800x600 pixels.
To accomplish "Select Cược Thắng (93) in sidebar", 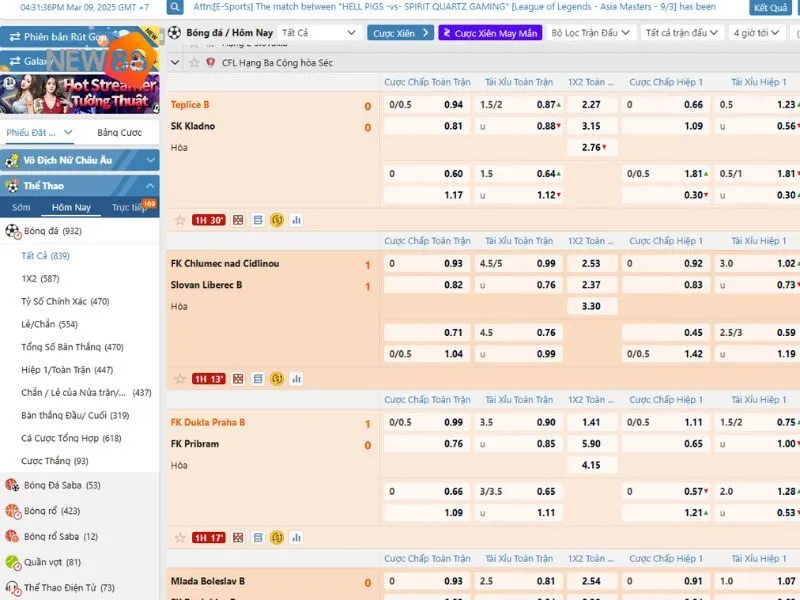I will [x=55, y=461].
